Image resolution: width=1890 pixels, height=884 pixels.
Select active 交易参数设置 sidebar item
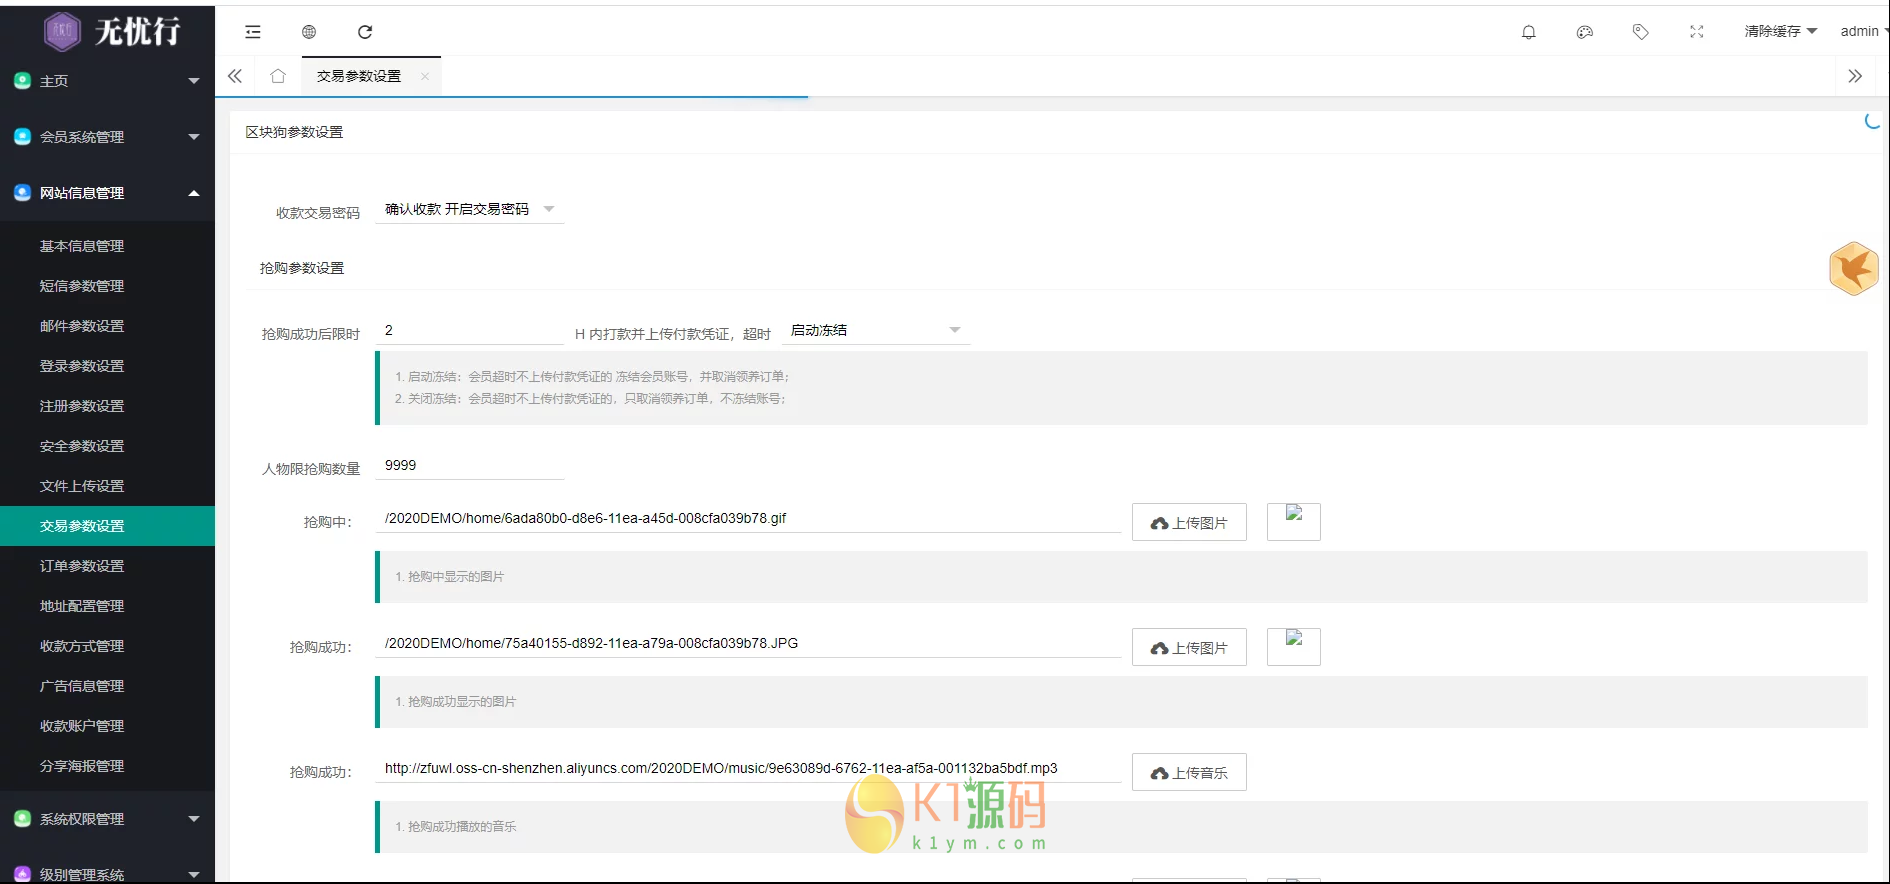tap(107, 526)
